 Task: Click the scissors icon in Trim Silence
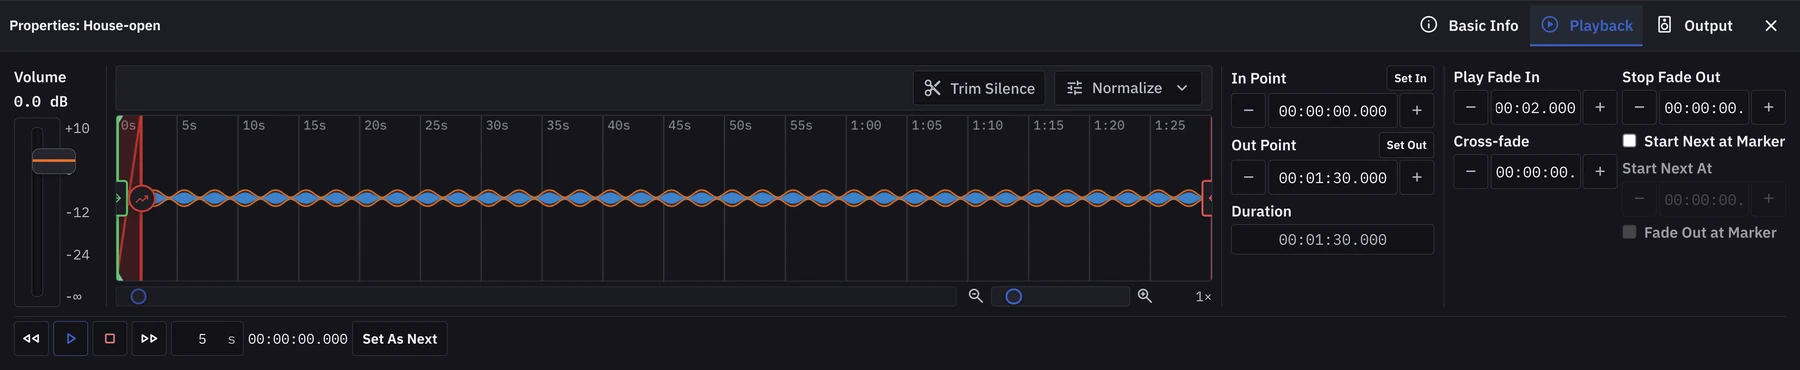click(932, 88)
